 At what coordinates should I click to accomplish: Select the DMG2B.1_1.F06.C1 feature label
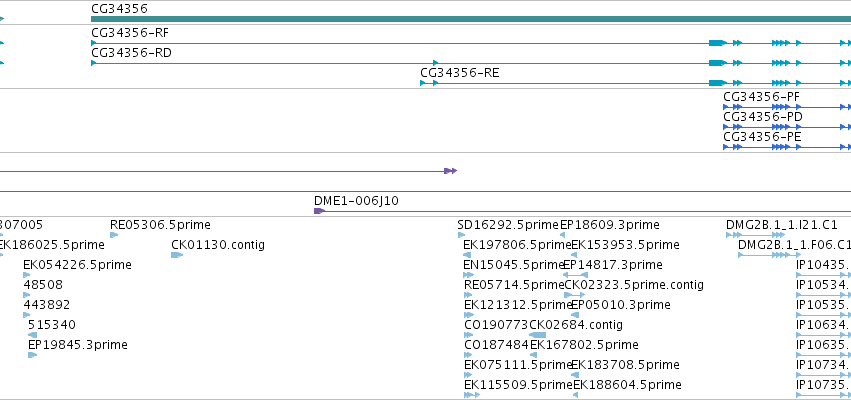coord(795,245)
